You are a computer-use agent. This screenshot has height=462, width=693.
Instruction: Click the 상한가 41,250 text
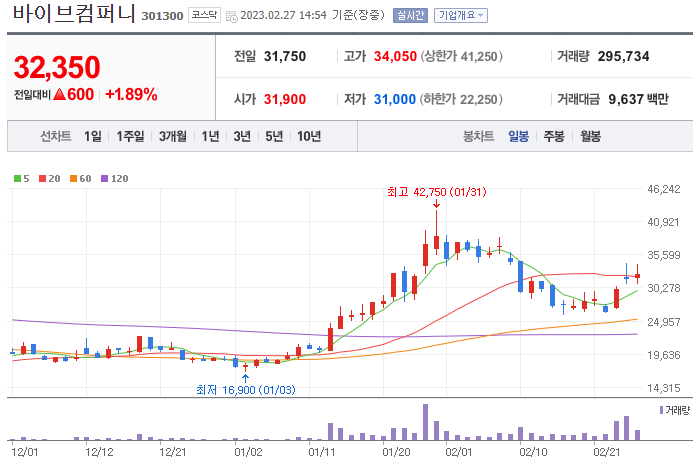pos(461,56)
